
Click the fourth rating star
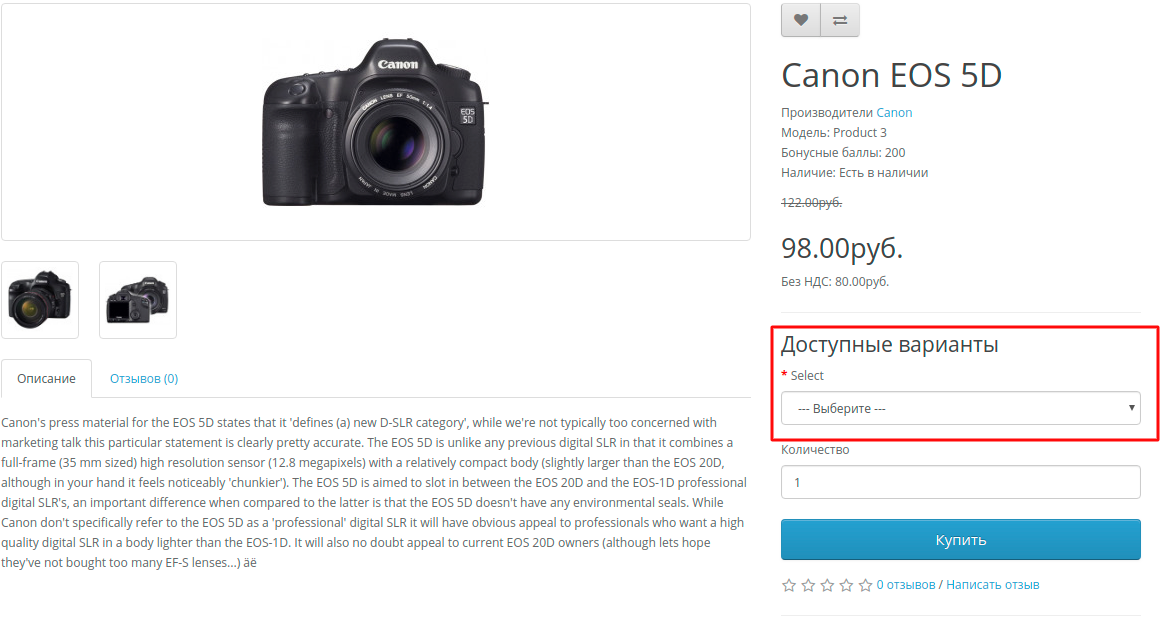[846, 585]
